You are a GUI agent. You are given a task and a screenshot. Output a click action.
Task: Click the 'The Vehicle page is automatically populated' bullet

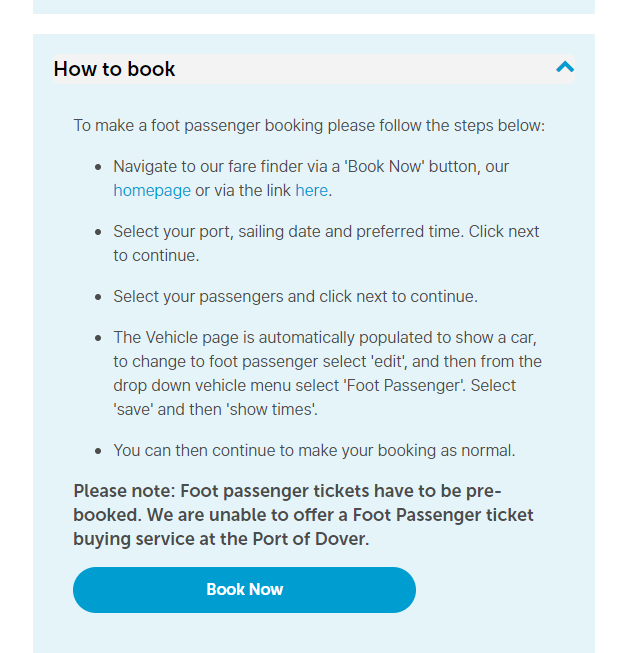[327, 374]
